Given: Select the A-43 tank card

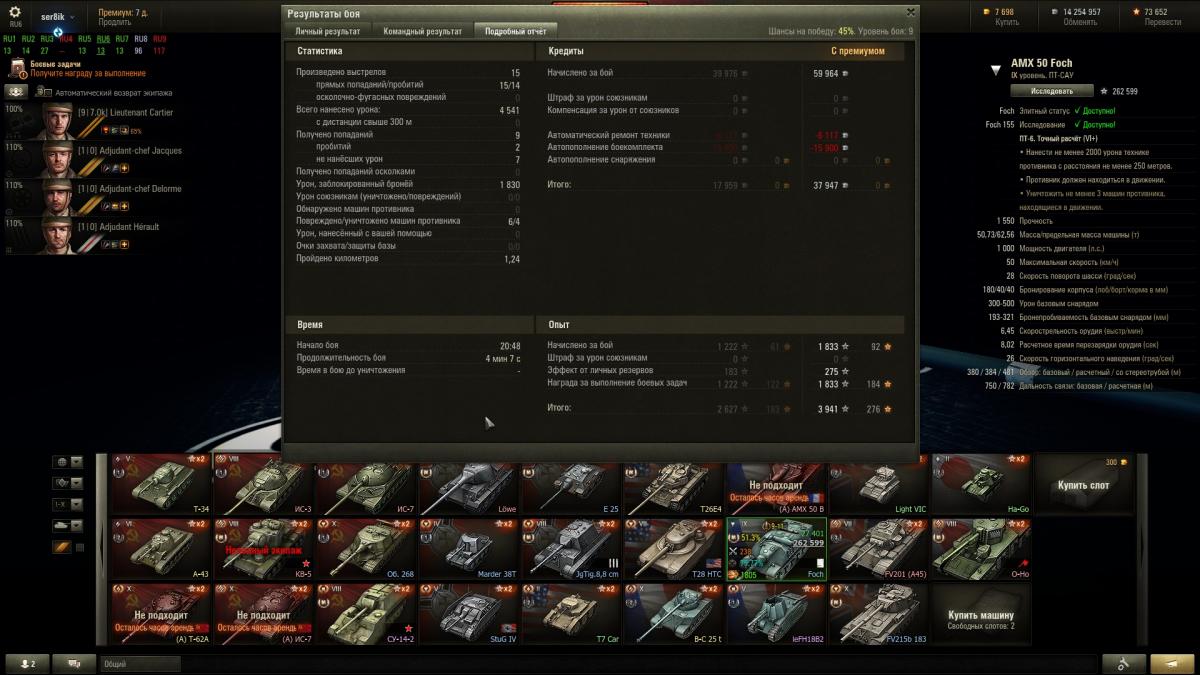Looking at the screenshot, I should tap(162, 549).
